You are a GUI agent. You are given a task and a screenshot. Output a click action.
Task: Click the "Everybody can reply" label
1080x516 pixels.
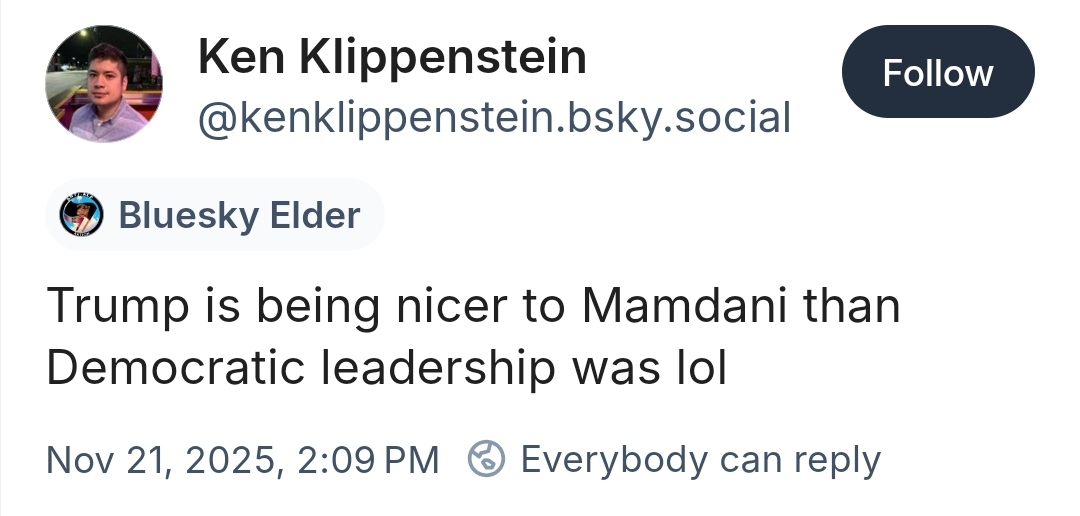tap(700, 460)
